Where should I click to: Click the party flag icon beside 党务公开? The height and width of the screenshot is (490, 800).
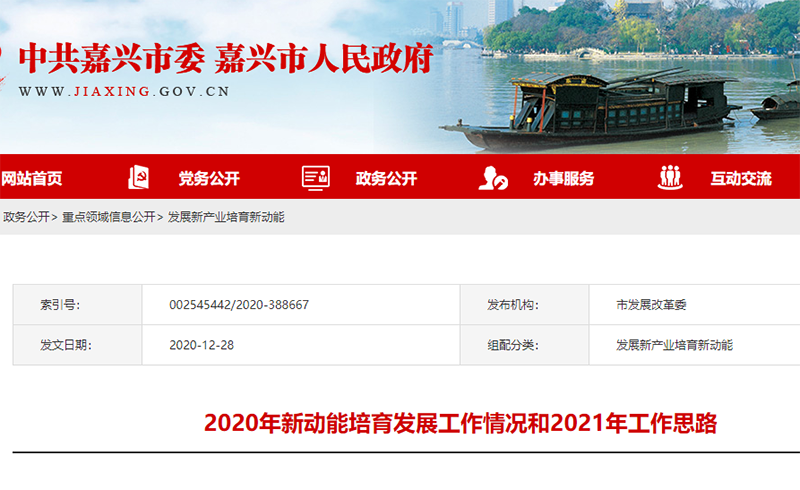[x=138, y=178]
